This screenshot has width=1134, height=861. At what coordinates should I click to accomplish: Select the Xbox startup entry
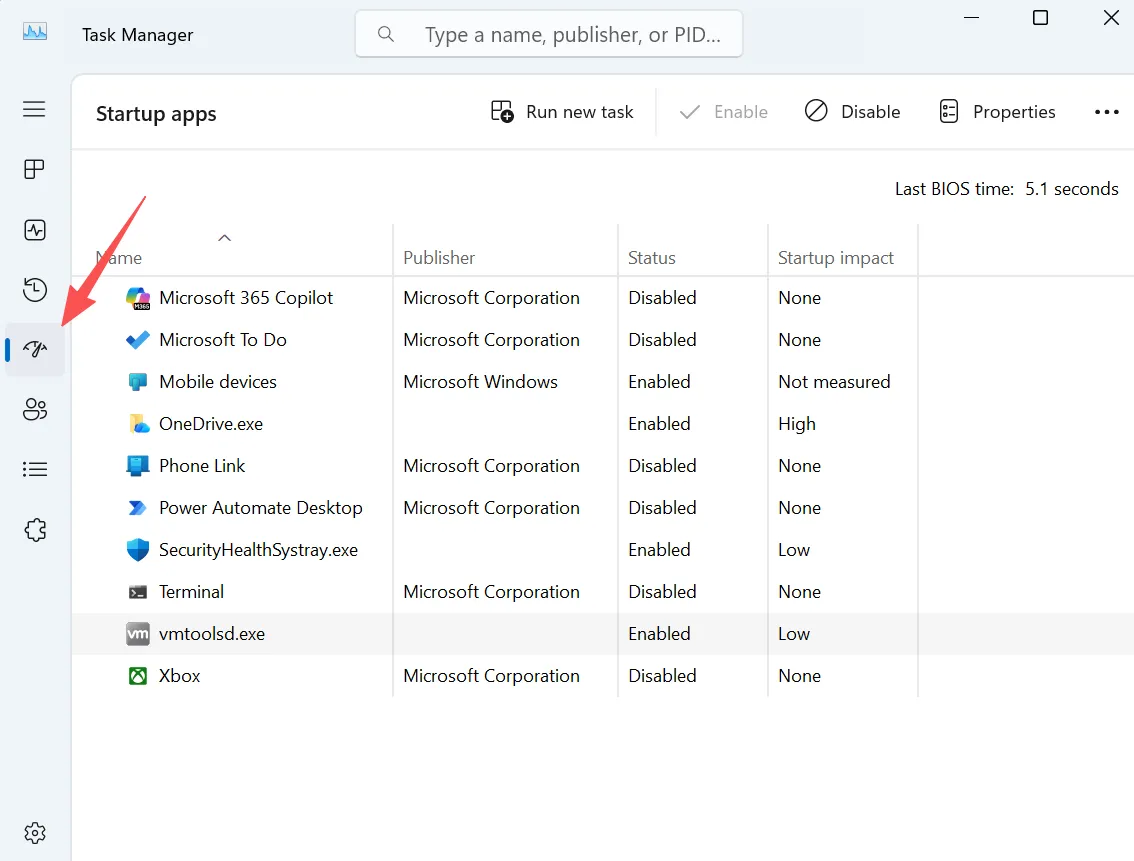click(x=602, y=676)
